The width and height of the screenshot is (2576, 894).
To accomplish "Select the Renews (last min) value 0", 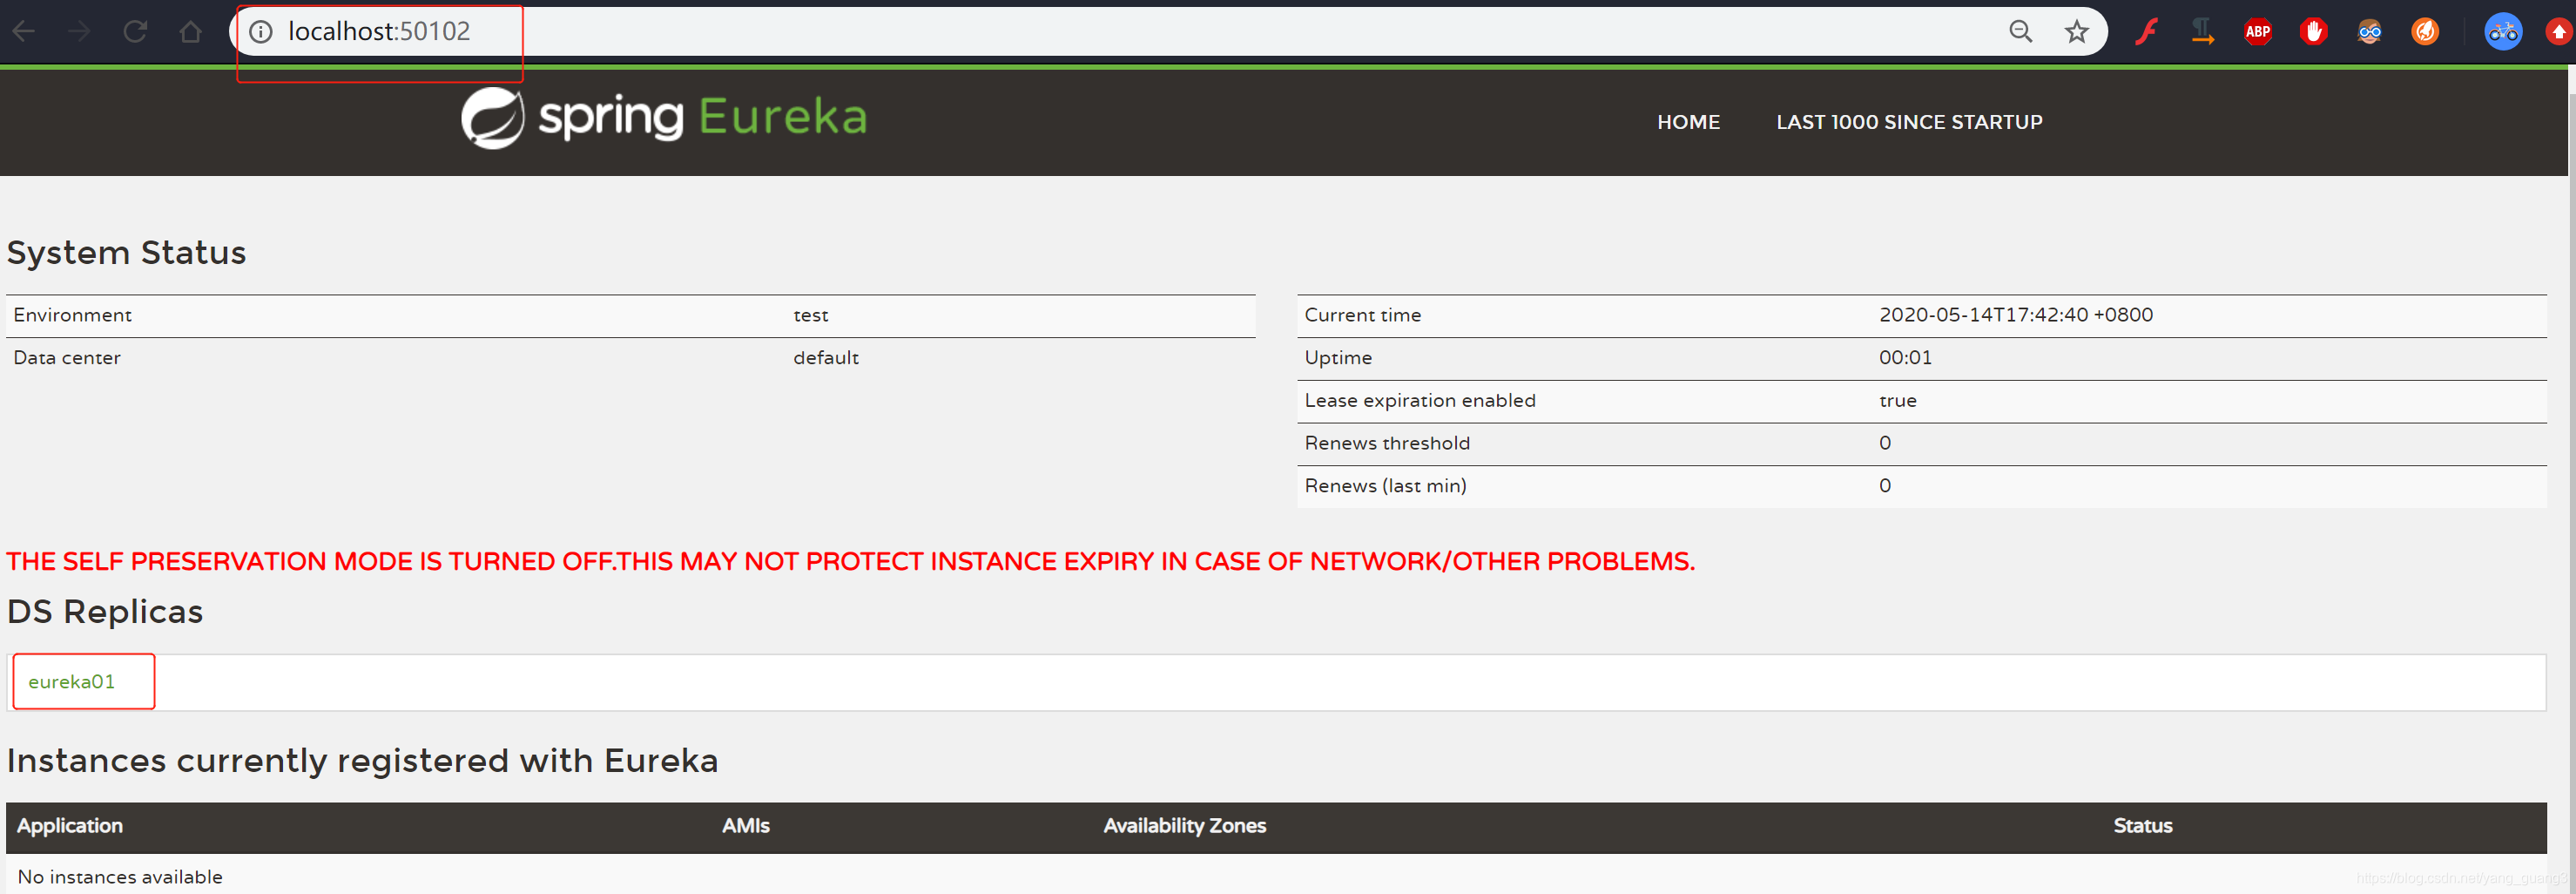I will tap(1885, 485).
